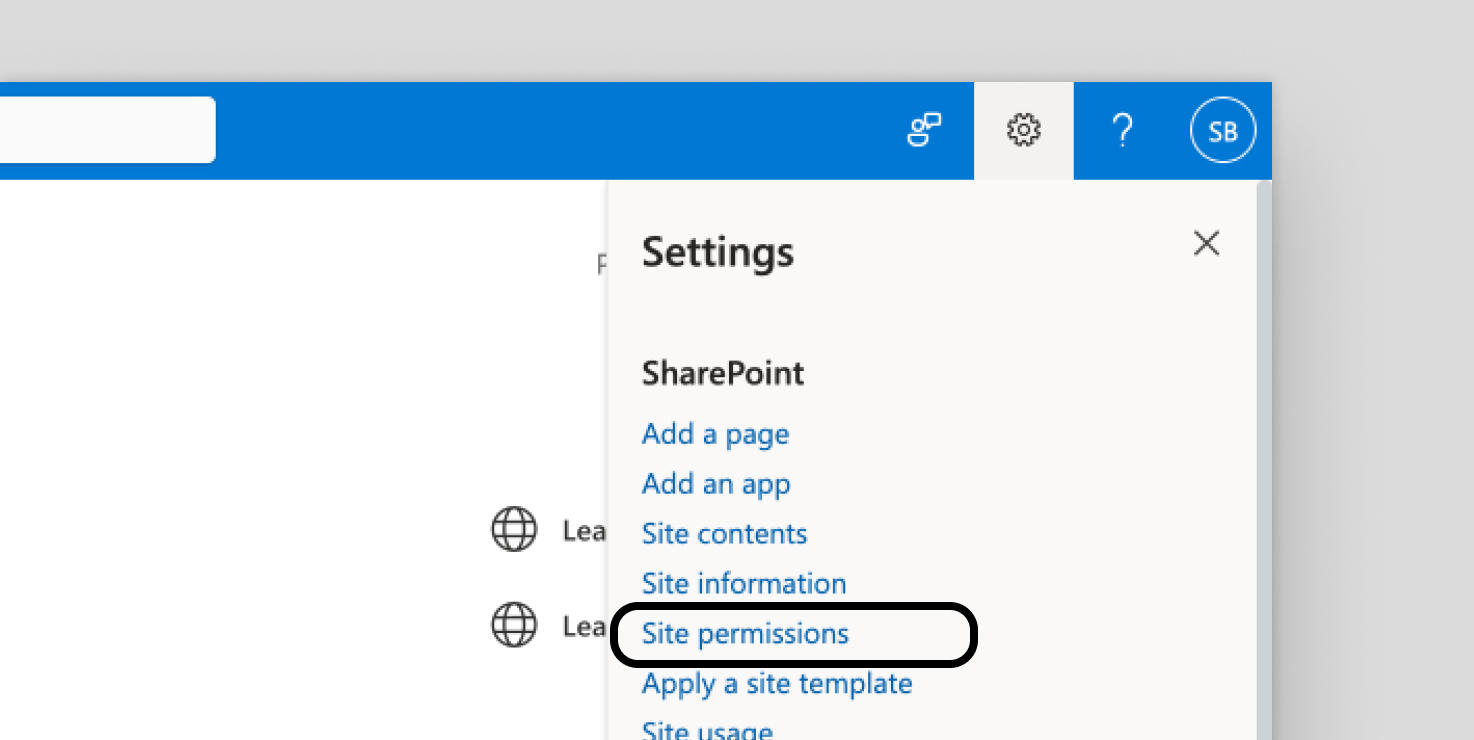Close the Settings panel
The image size is (1474, 740).
(x=1206, y=243)
